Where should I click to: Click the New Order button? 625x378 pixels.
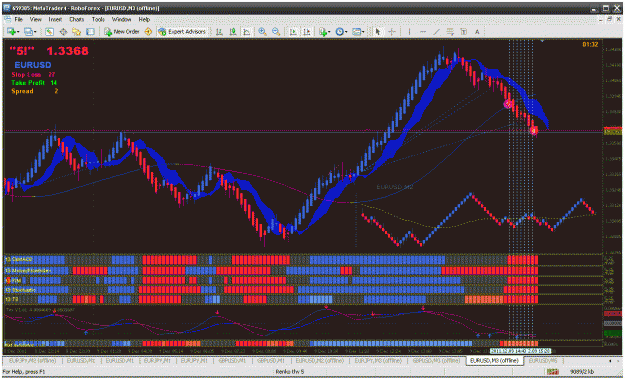[122, 32]
